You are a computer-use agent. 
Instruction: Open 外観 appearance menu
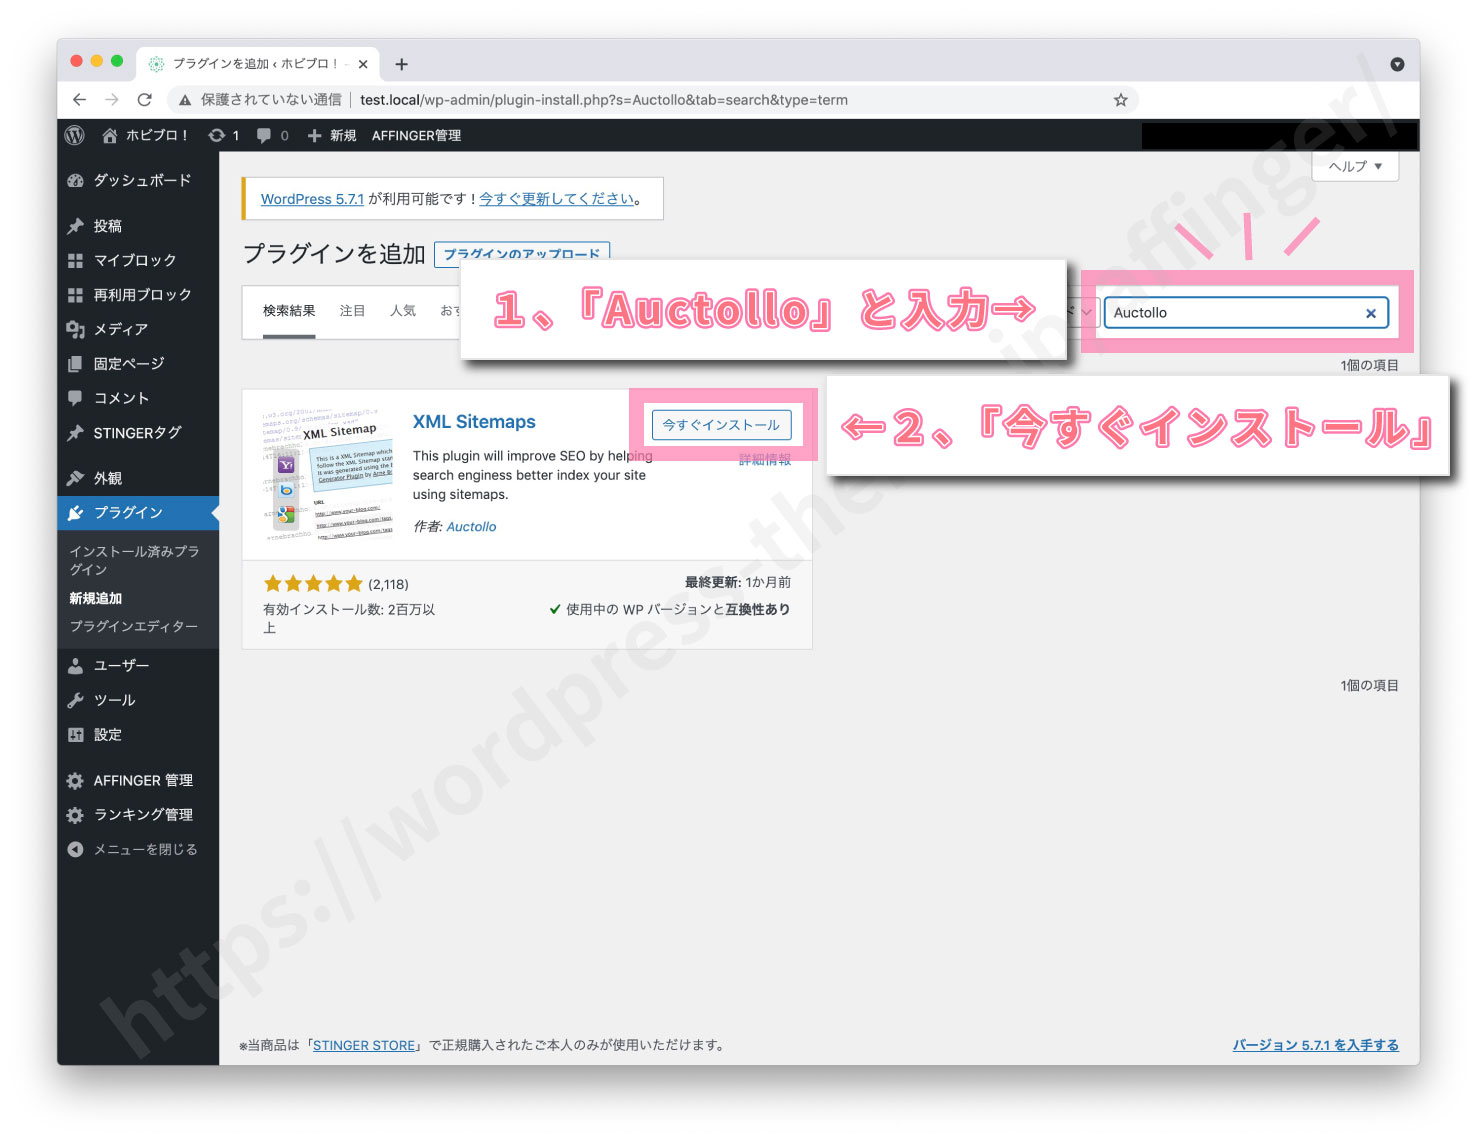pyautogui.click(x=138, y=478)
